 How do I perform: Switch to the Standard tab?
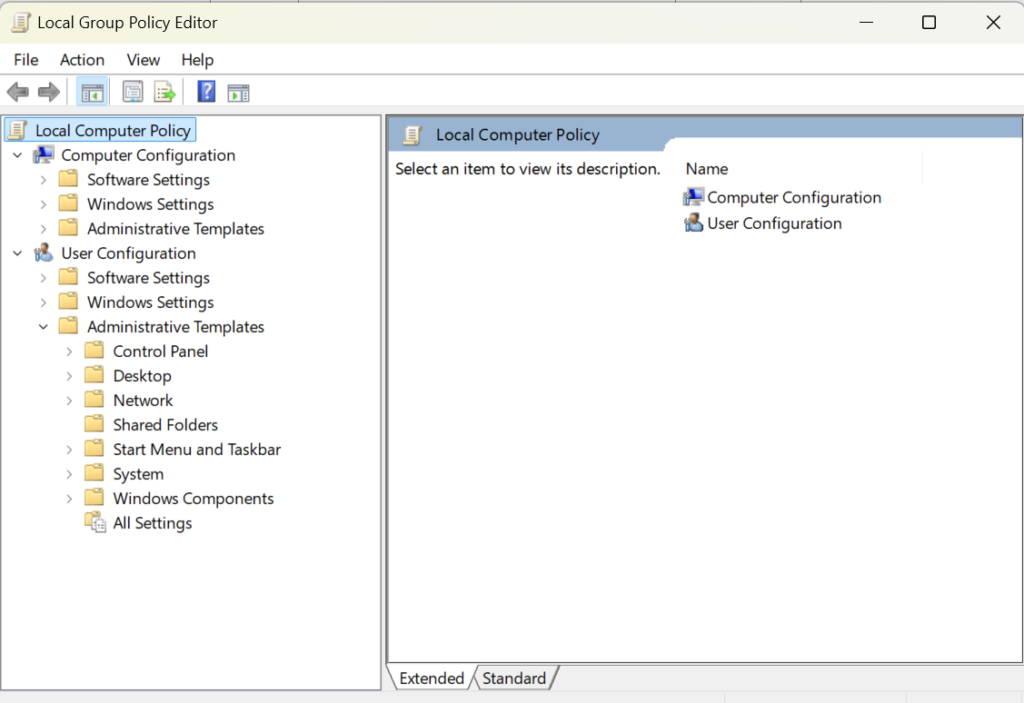514,678
